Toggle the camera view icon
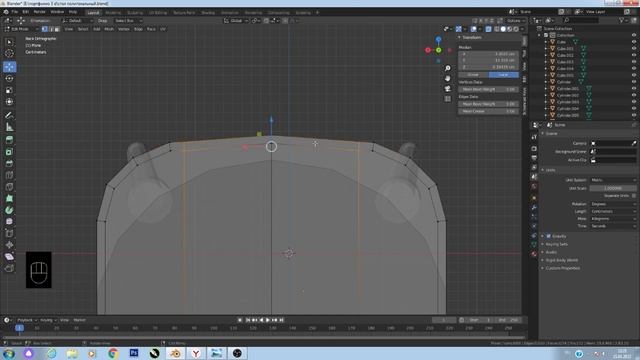640x360 pixels. click(448, 89)
